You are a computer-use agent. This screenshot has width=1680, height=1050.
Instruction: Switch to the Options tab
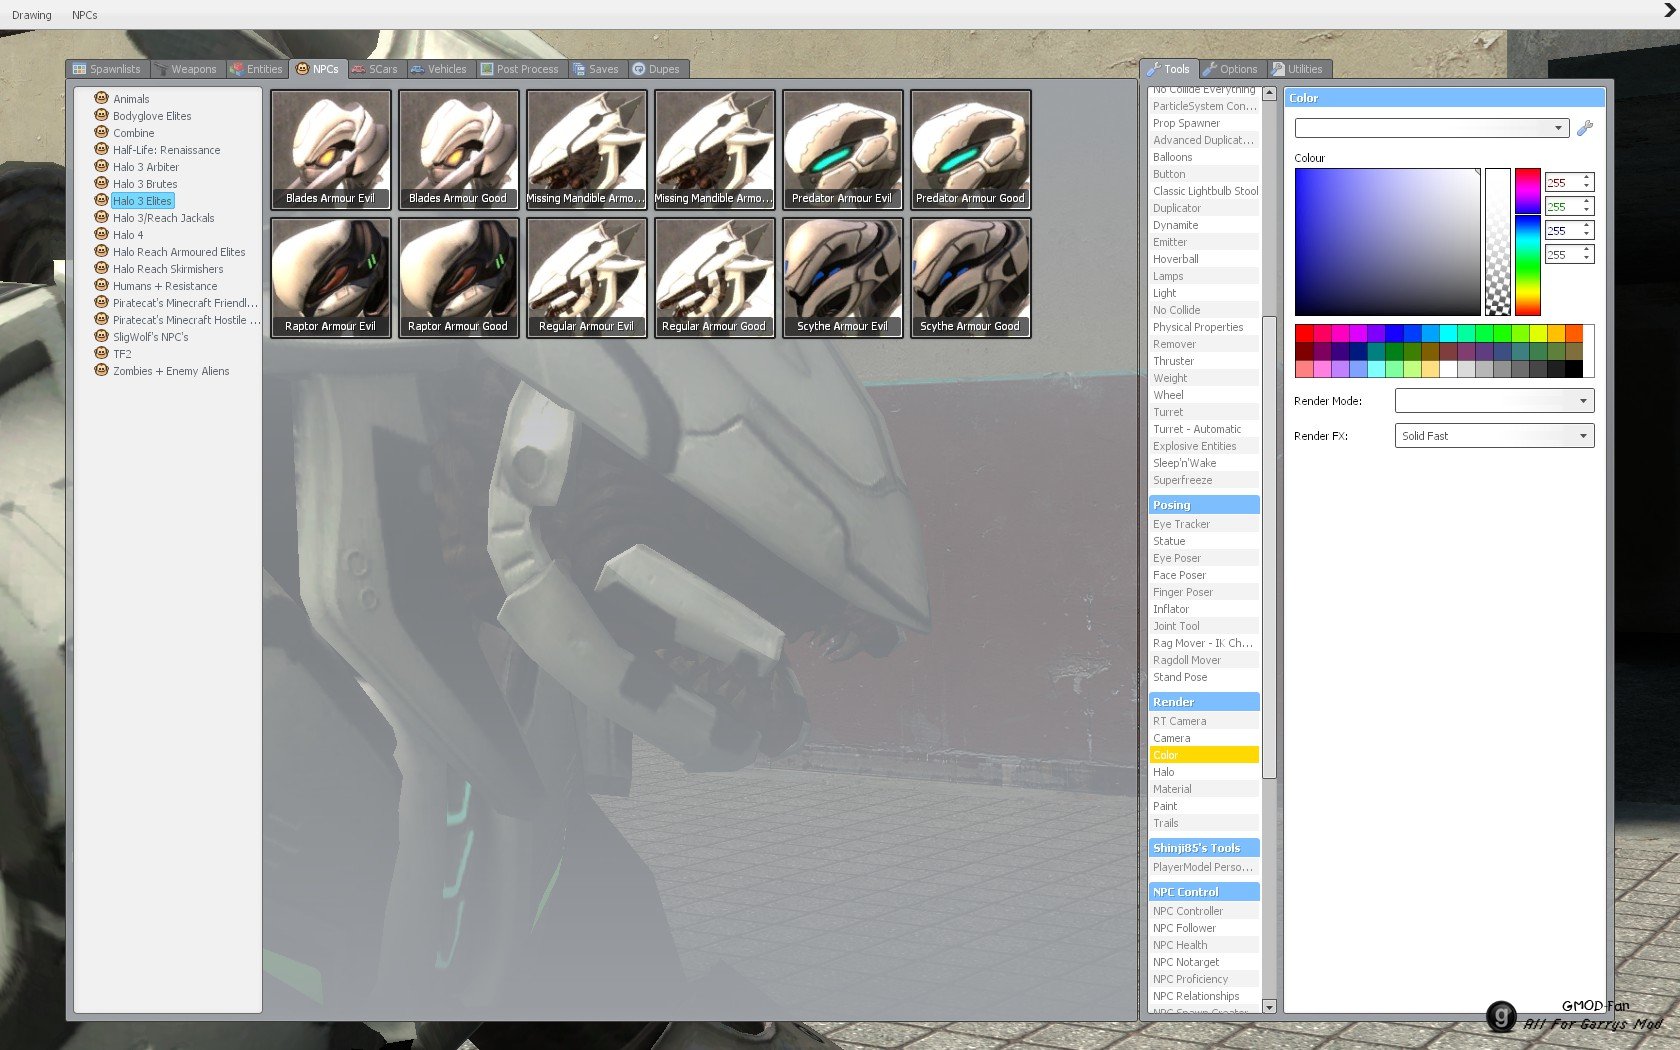[1231, 69]
